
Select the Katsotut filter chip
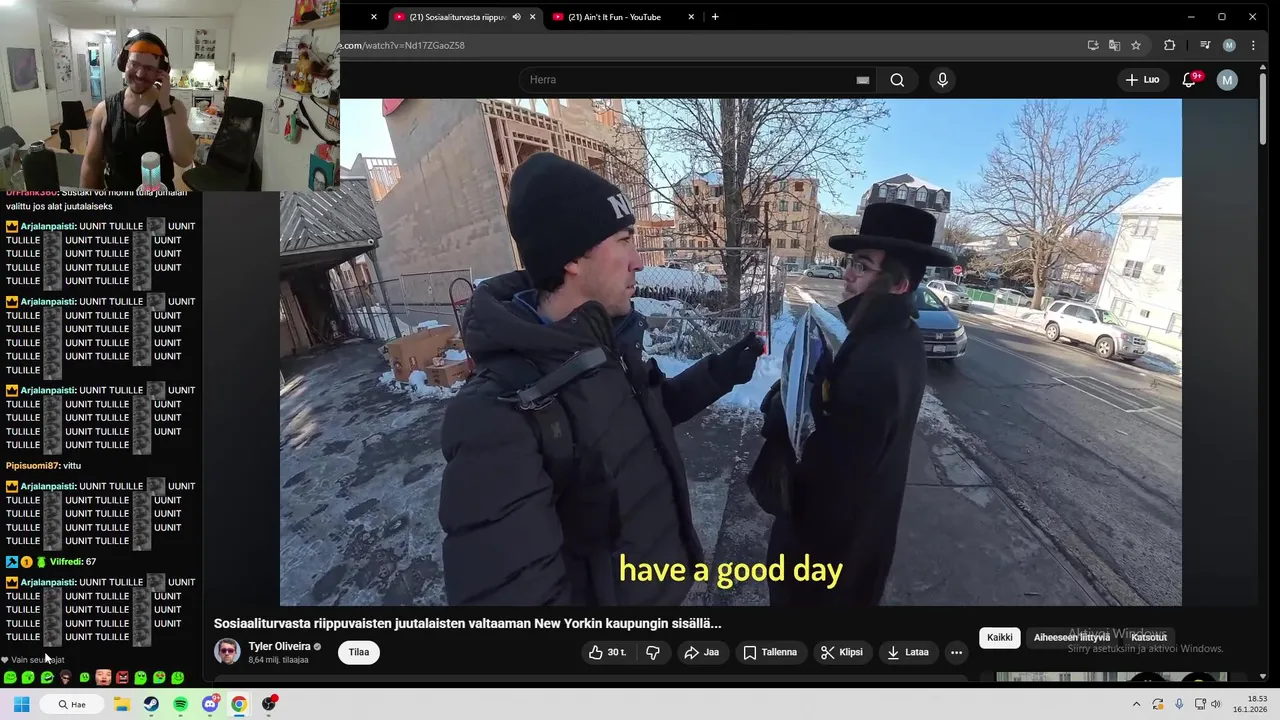1149,638
